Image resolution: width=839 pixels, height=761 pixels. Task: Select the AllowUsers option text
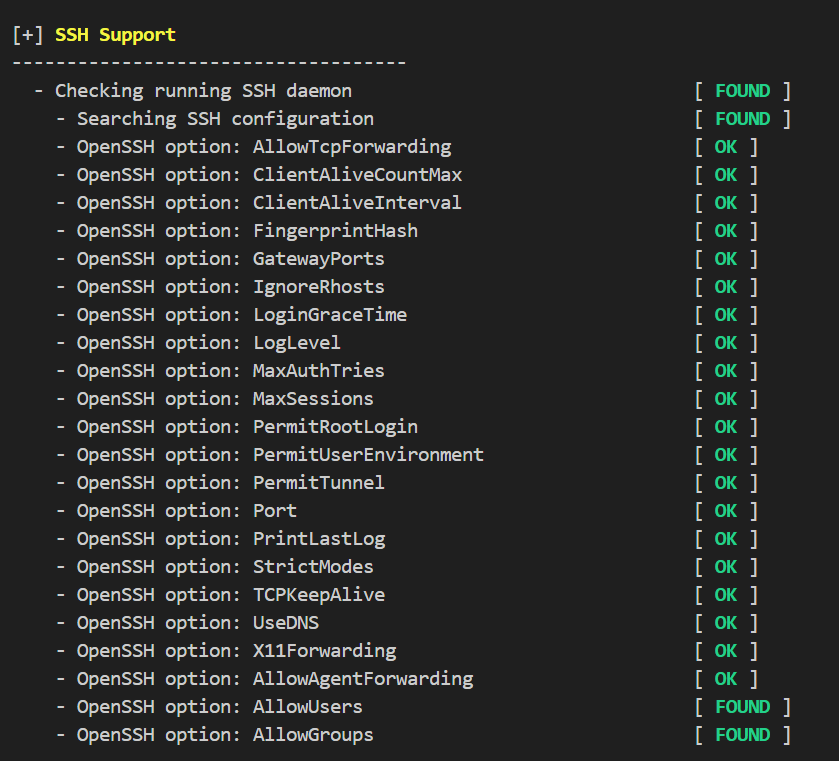(x=308, y=707)
